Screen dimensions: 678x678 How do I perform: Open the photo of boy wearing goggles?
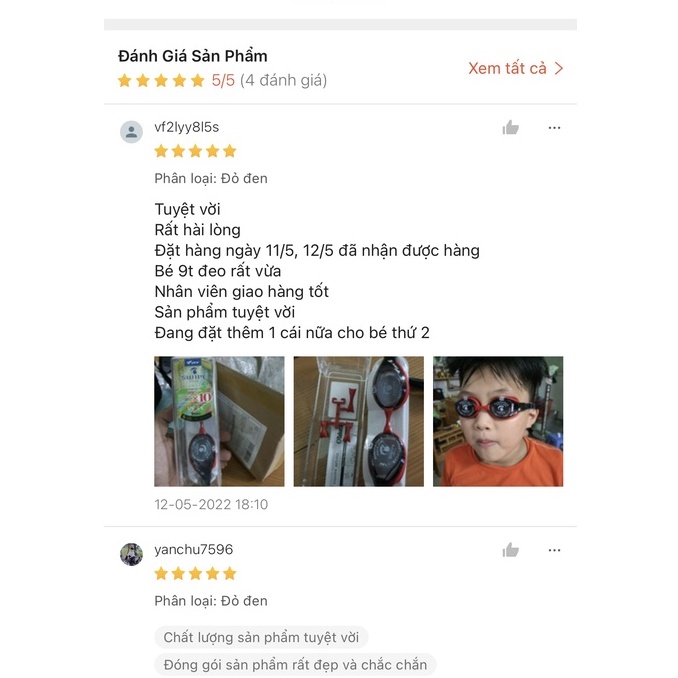pyautogui.click(x=498, y=421)
